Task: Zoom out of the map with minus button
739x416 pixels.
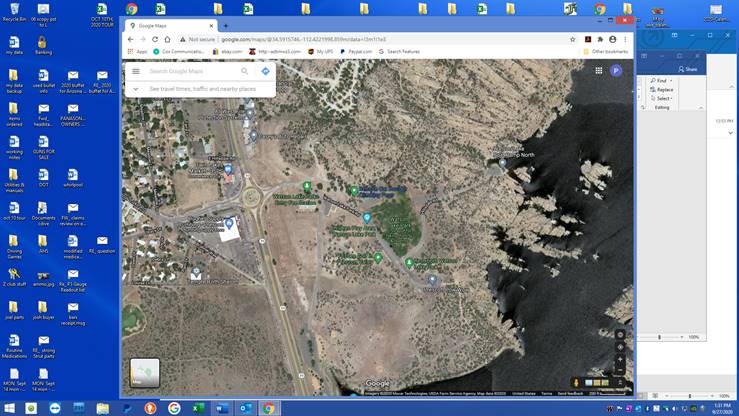Action: click(x=620, y=370)
